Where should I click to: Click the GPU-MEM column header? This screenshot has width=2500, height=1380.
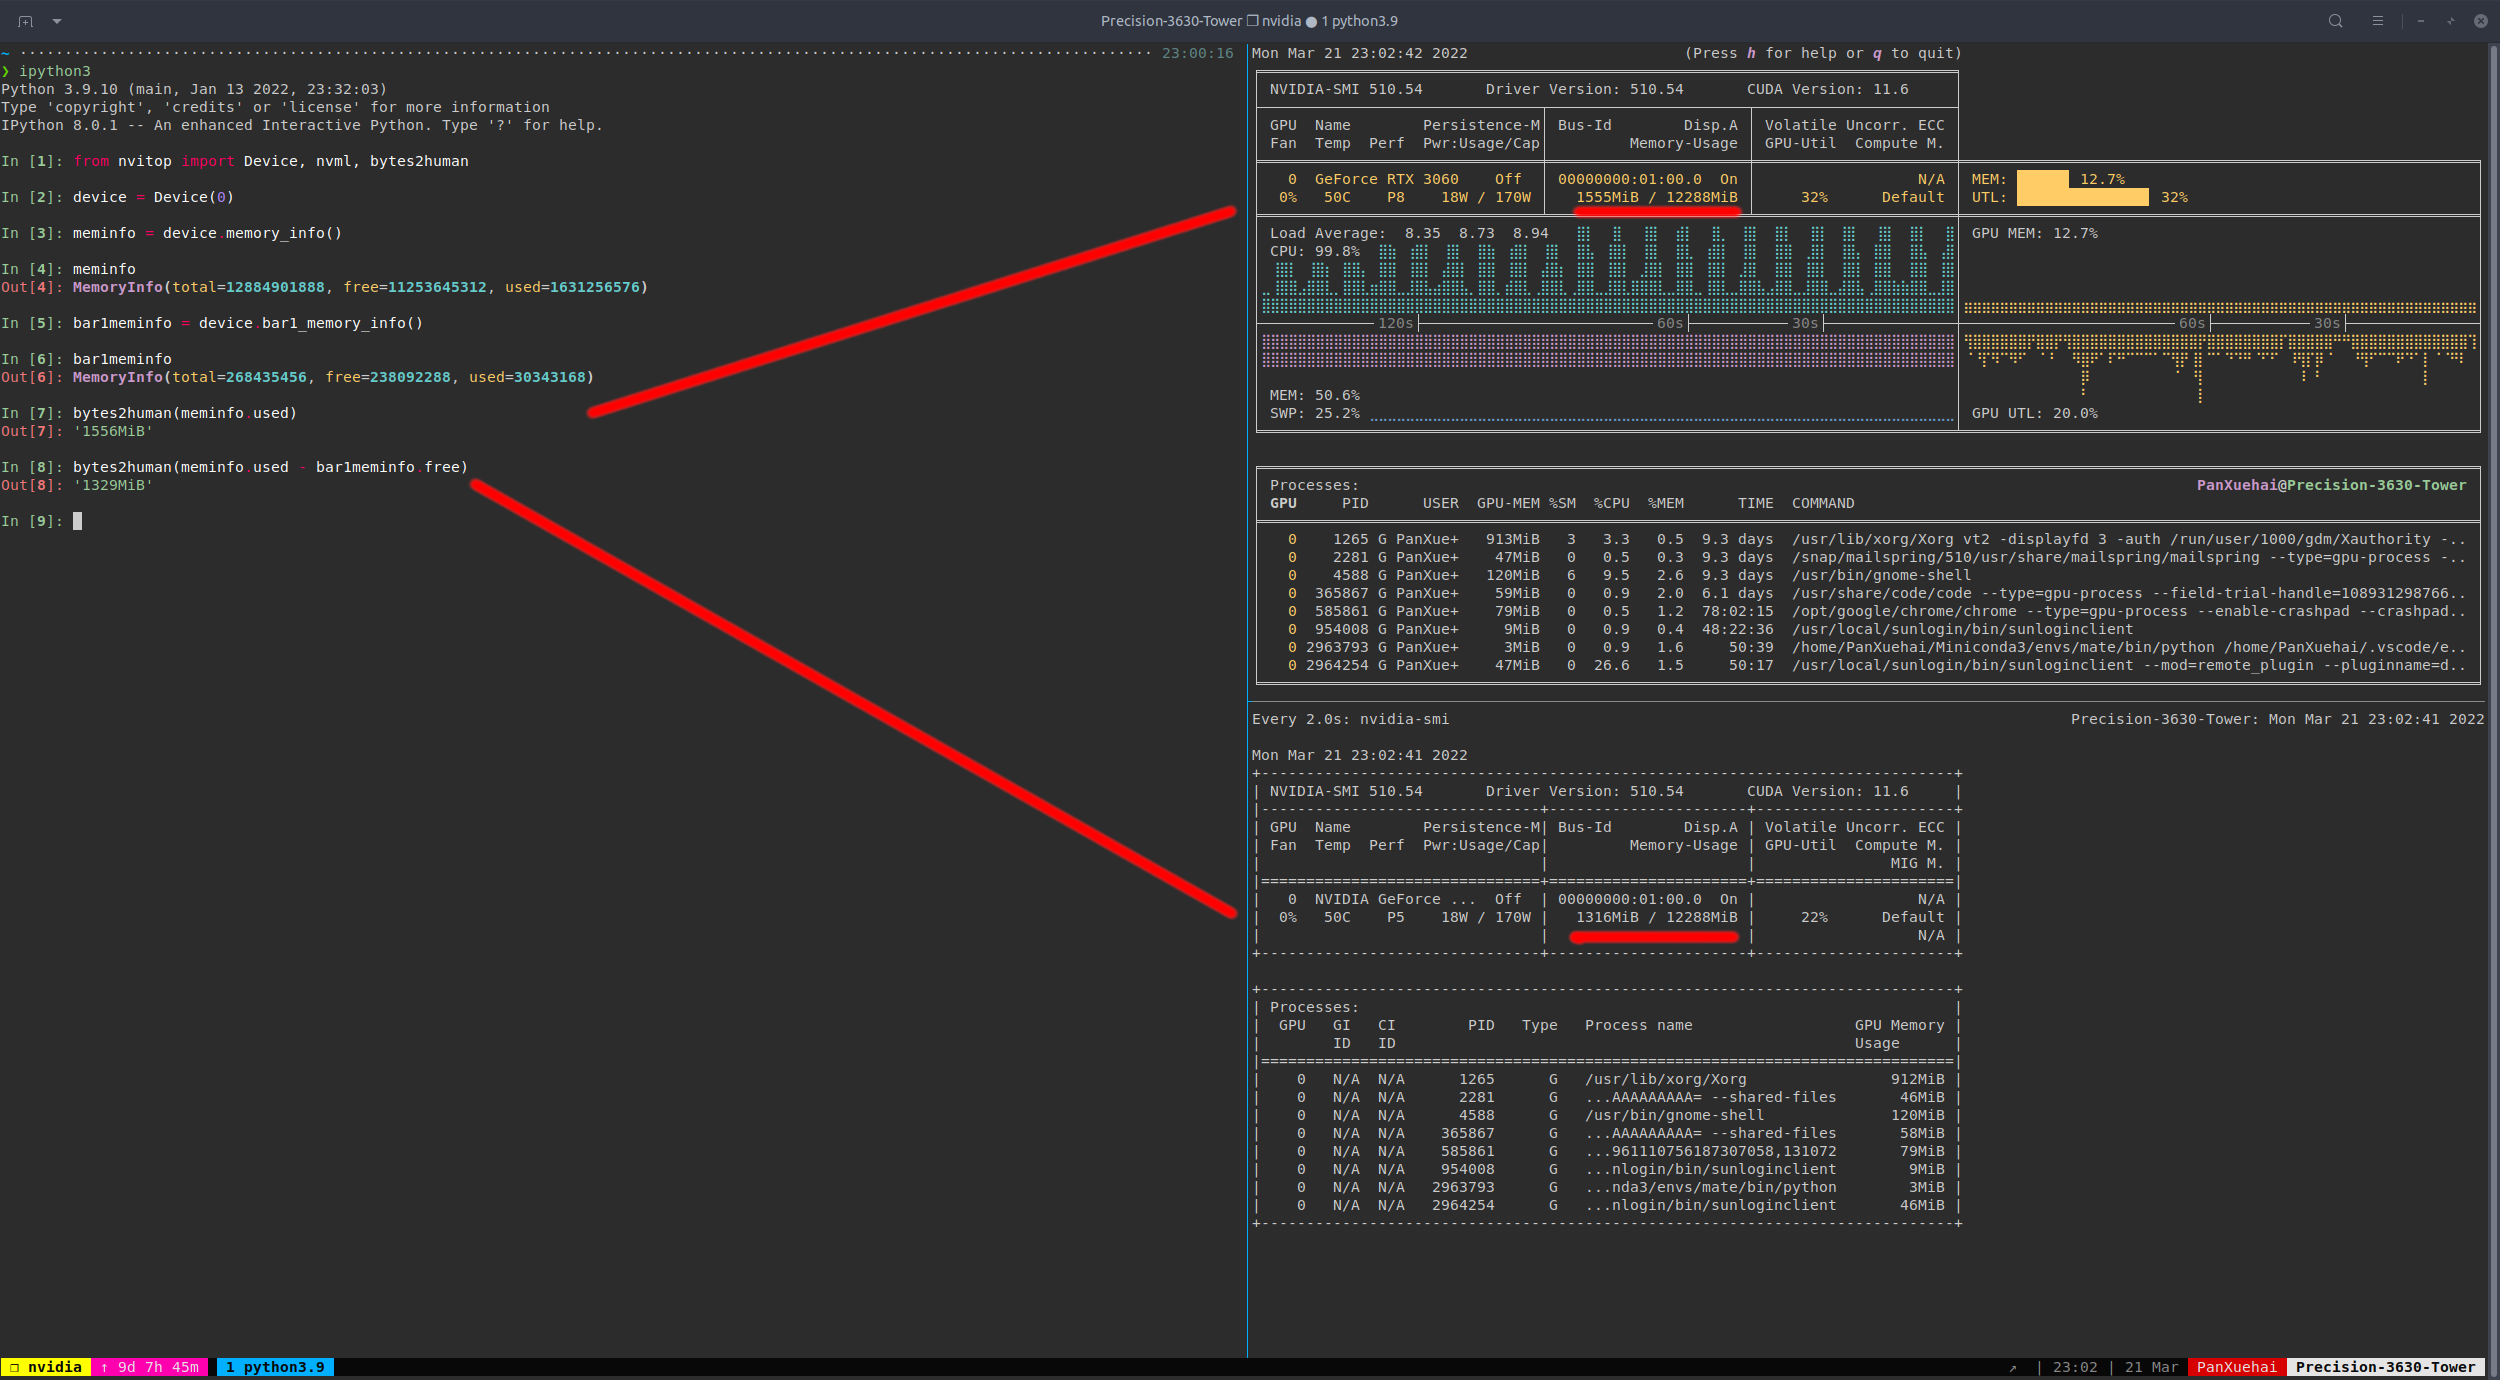click(1508, 503)
